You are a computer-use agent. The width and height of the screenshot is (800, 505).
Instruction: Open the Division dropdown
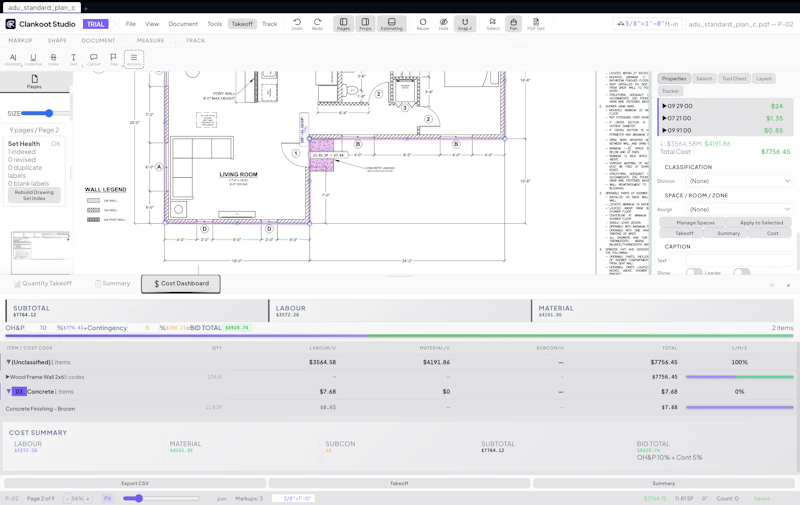(739, 181)
